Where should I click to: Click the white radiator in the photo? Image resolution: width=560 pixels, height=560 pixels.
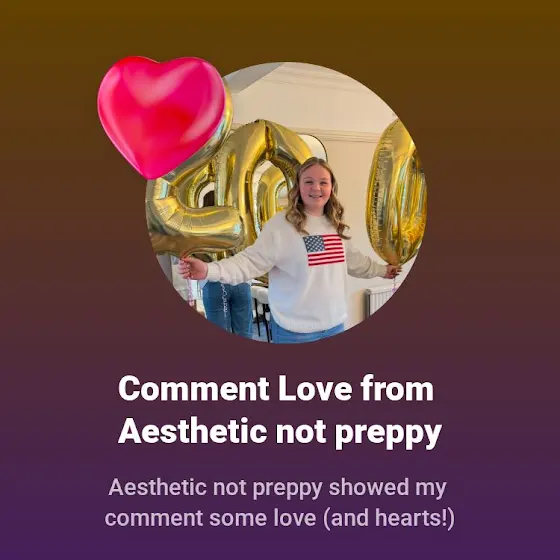coord(379,302)
